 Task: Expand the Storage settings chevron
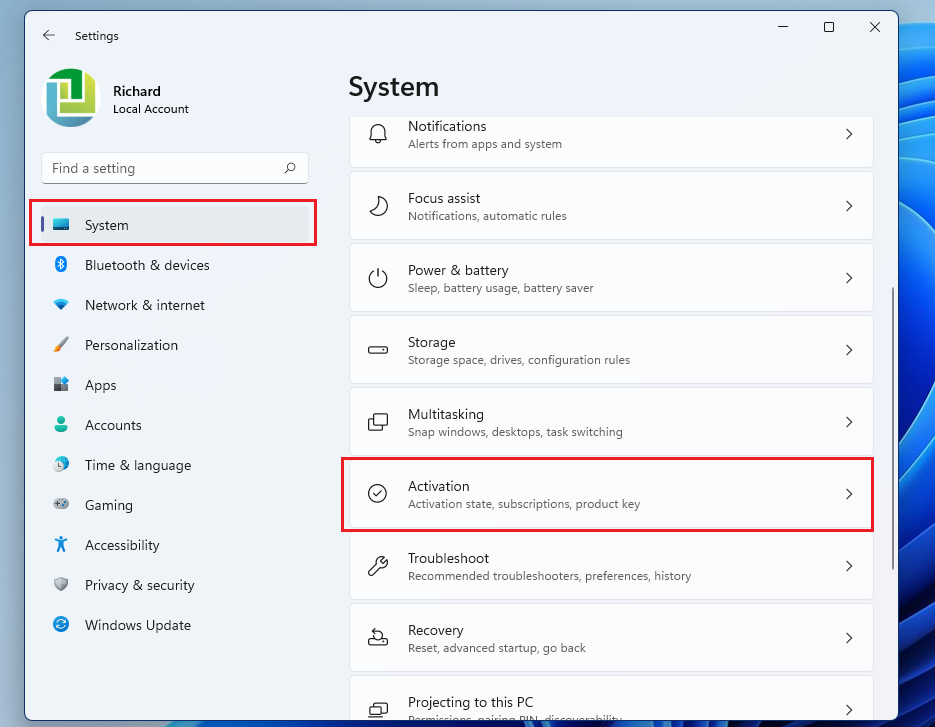tap(849, 350)
